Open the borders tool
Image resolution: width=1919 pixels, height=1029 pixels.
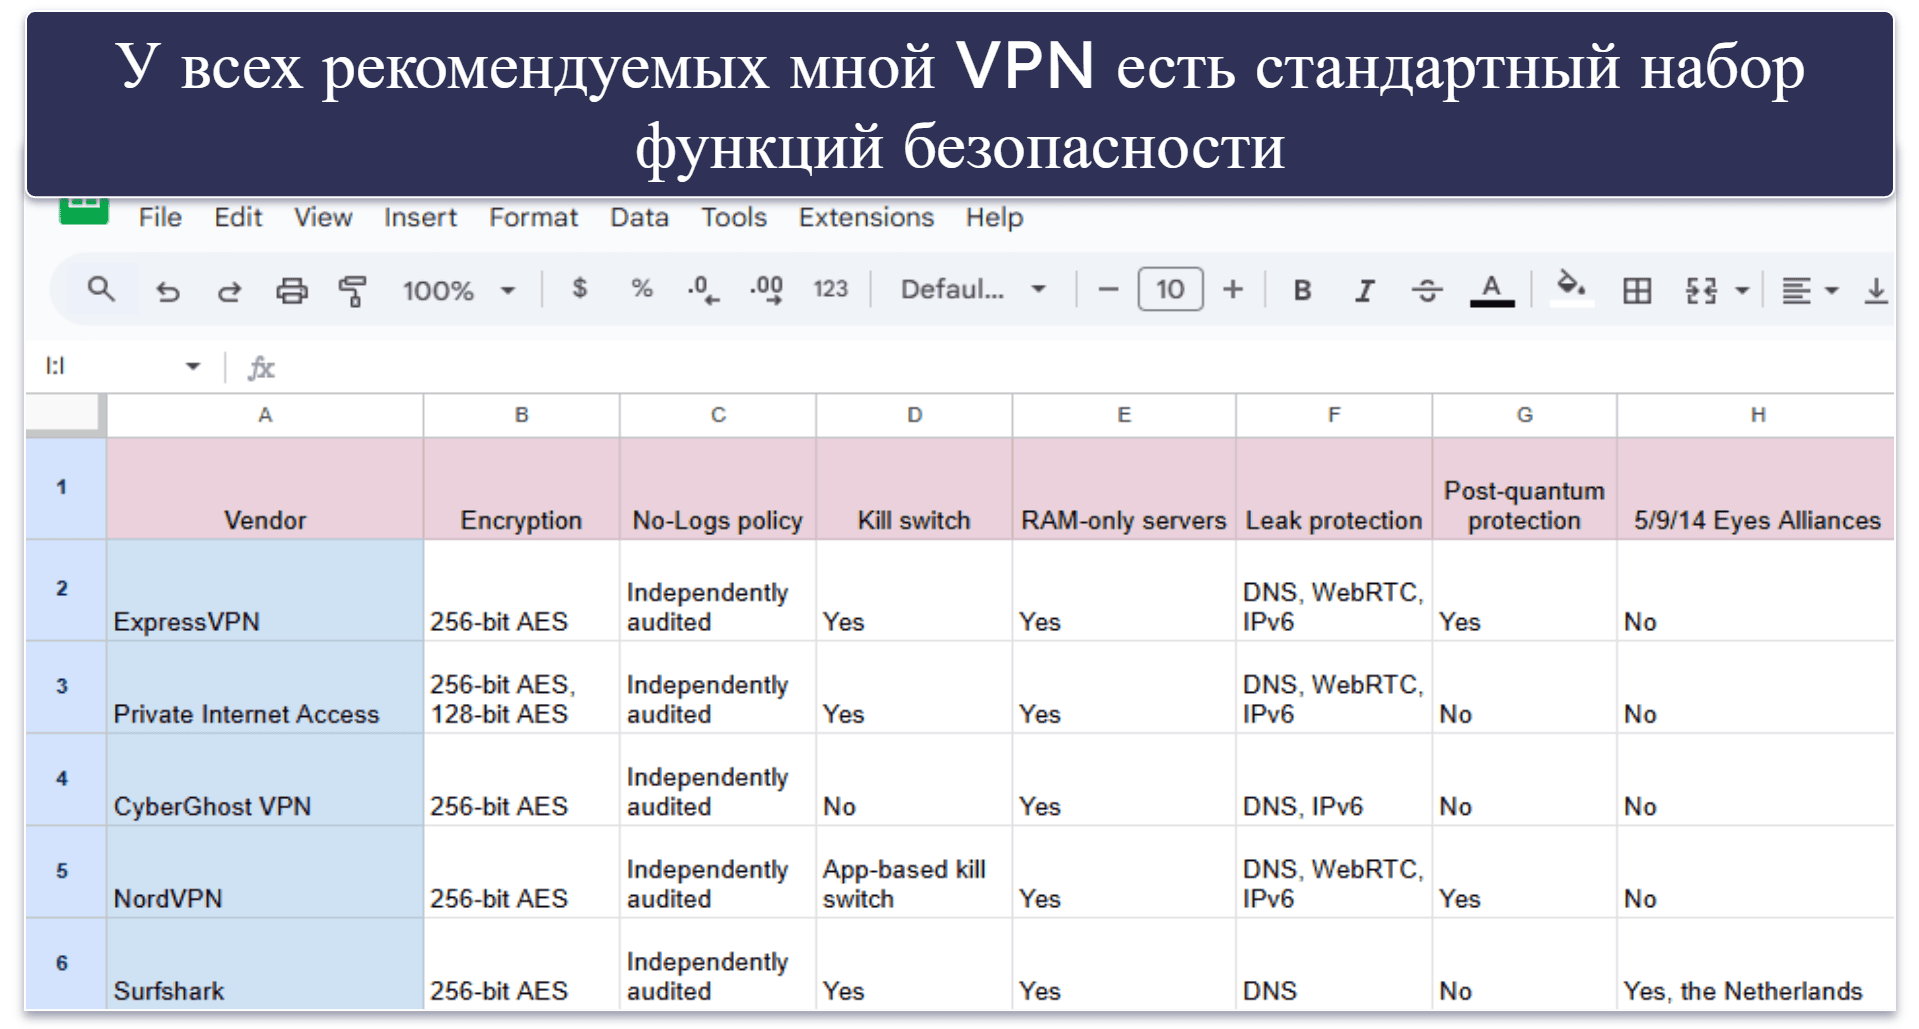coord(1637,291)
